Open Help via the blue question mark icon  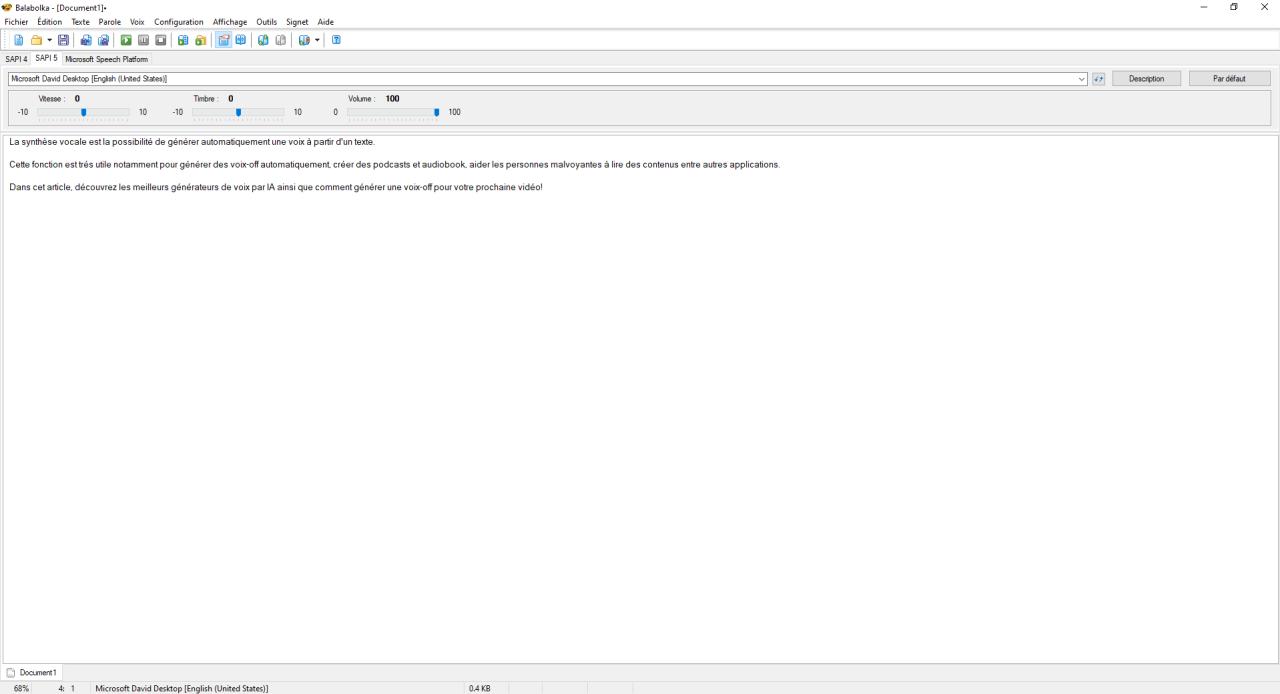click(336, 40)
